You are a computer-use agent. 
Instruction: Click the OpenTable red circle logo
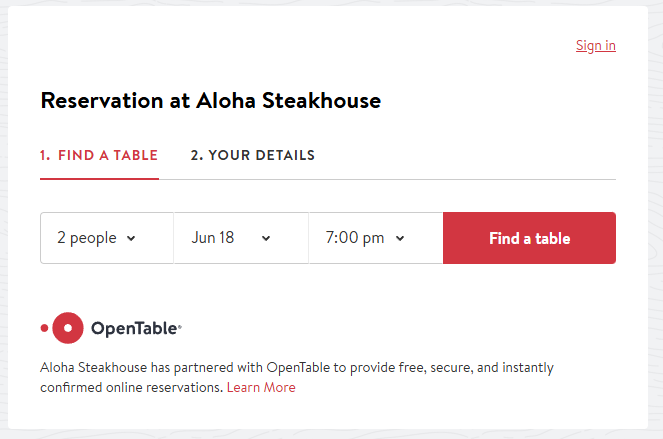(x=68, y=328)
